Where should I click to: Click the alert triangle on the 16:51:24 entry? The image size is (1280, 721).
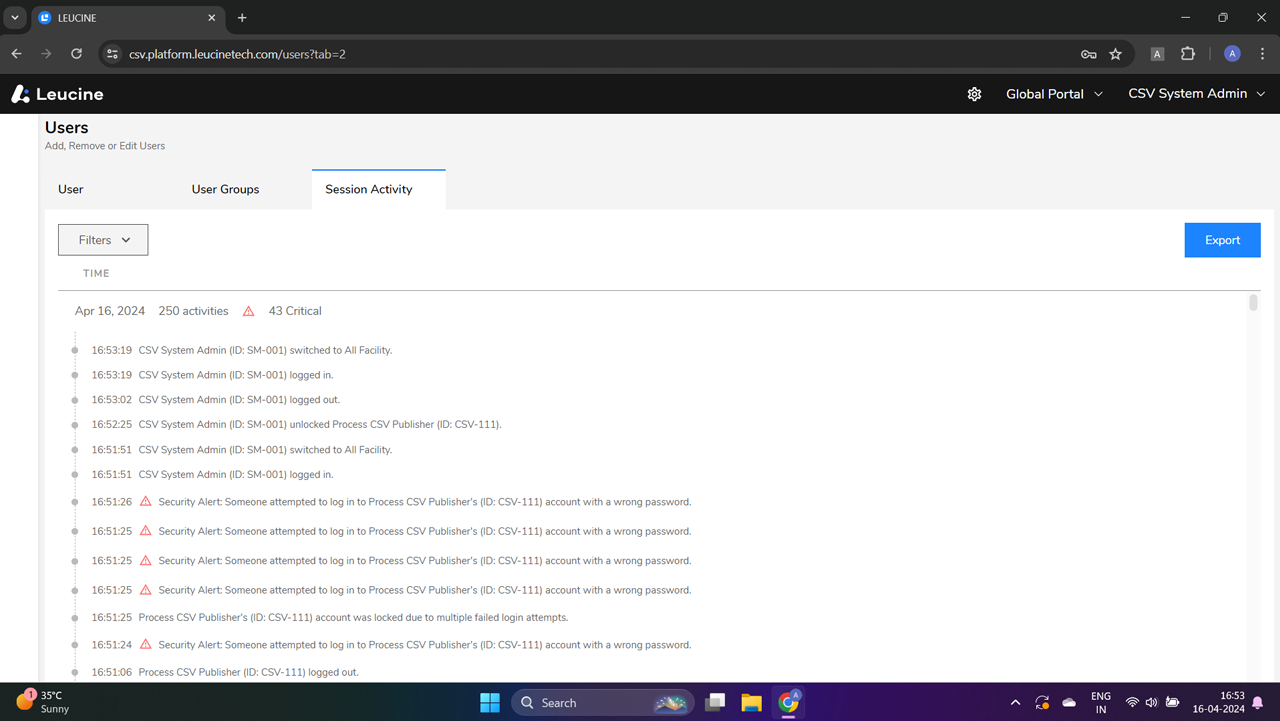tap(145, 644)
